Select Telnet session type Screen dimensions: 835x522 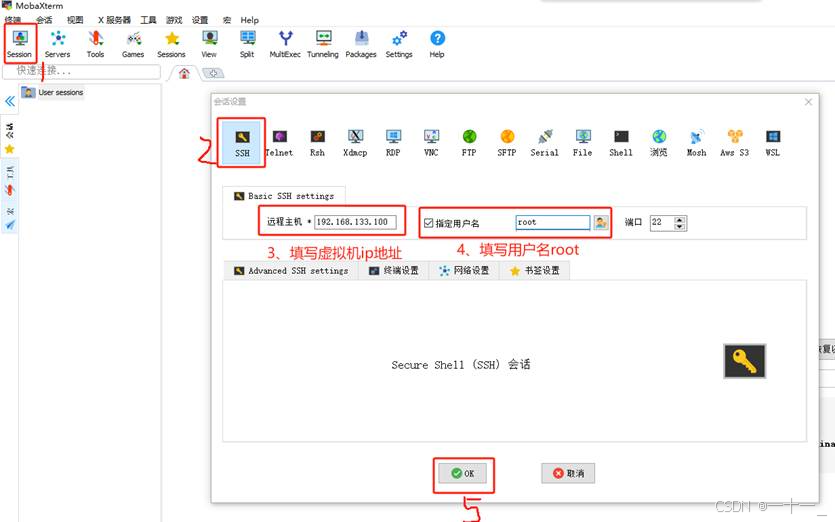[279, 143]
